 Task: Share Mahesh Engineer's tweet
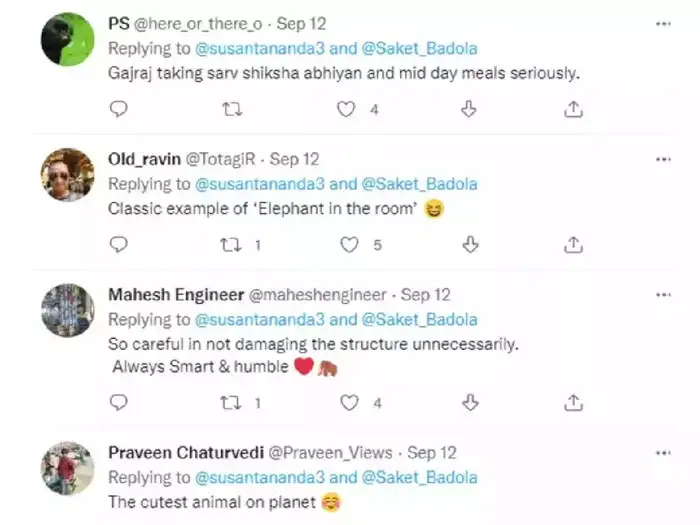[574, 402]
